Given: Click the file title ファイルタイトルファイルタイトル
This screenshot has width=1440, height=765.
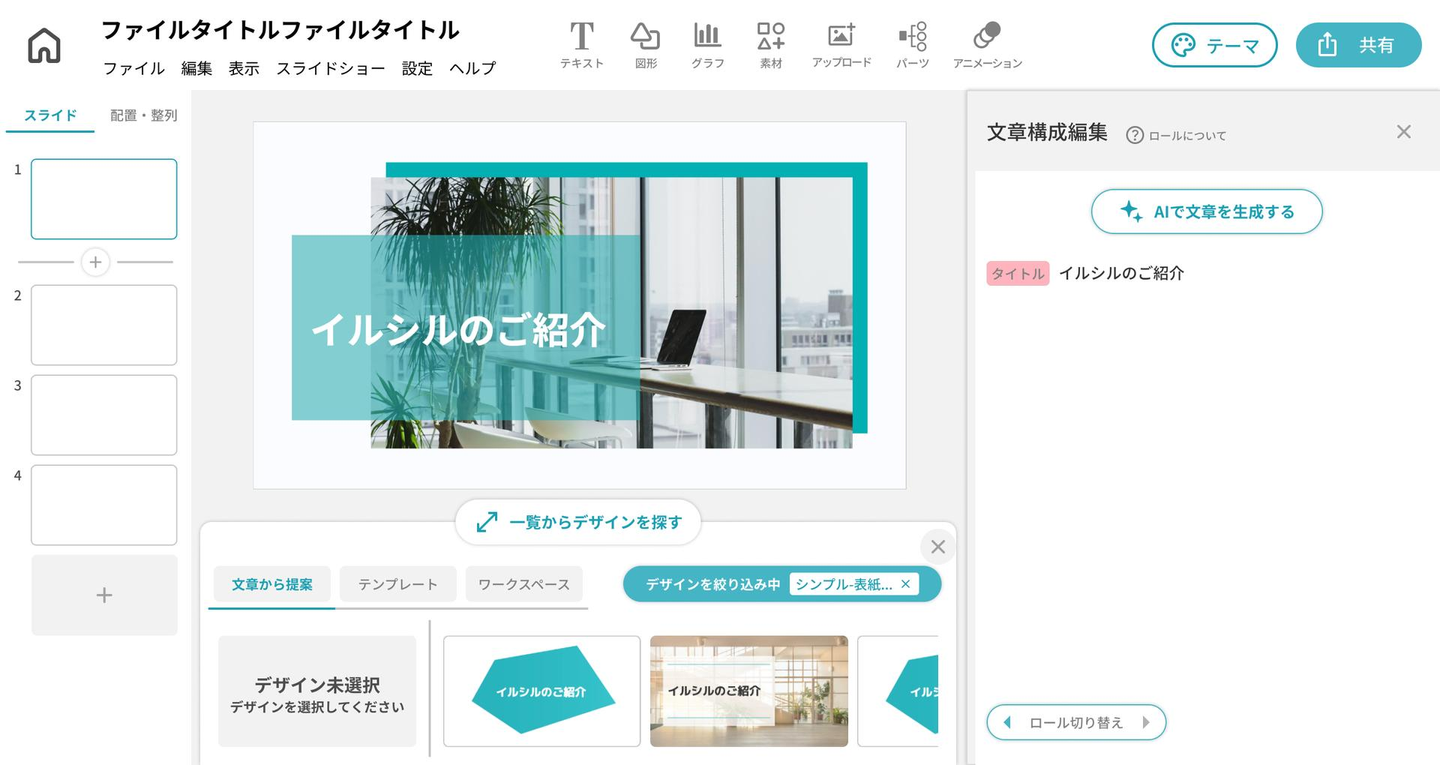Looking at the screenshot, I should pos(280,30).
